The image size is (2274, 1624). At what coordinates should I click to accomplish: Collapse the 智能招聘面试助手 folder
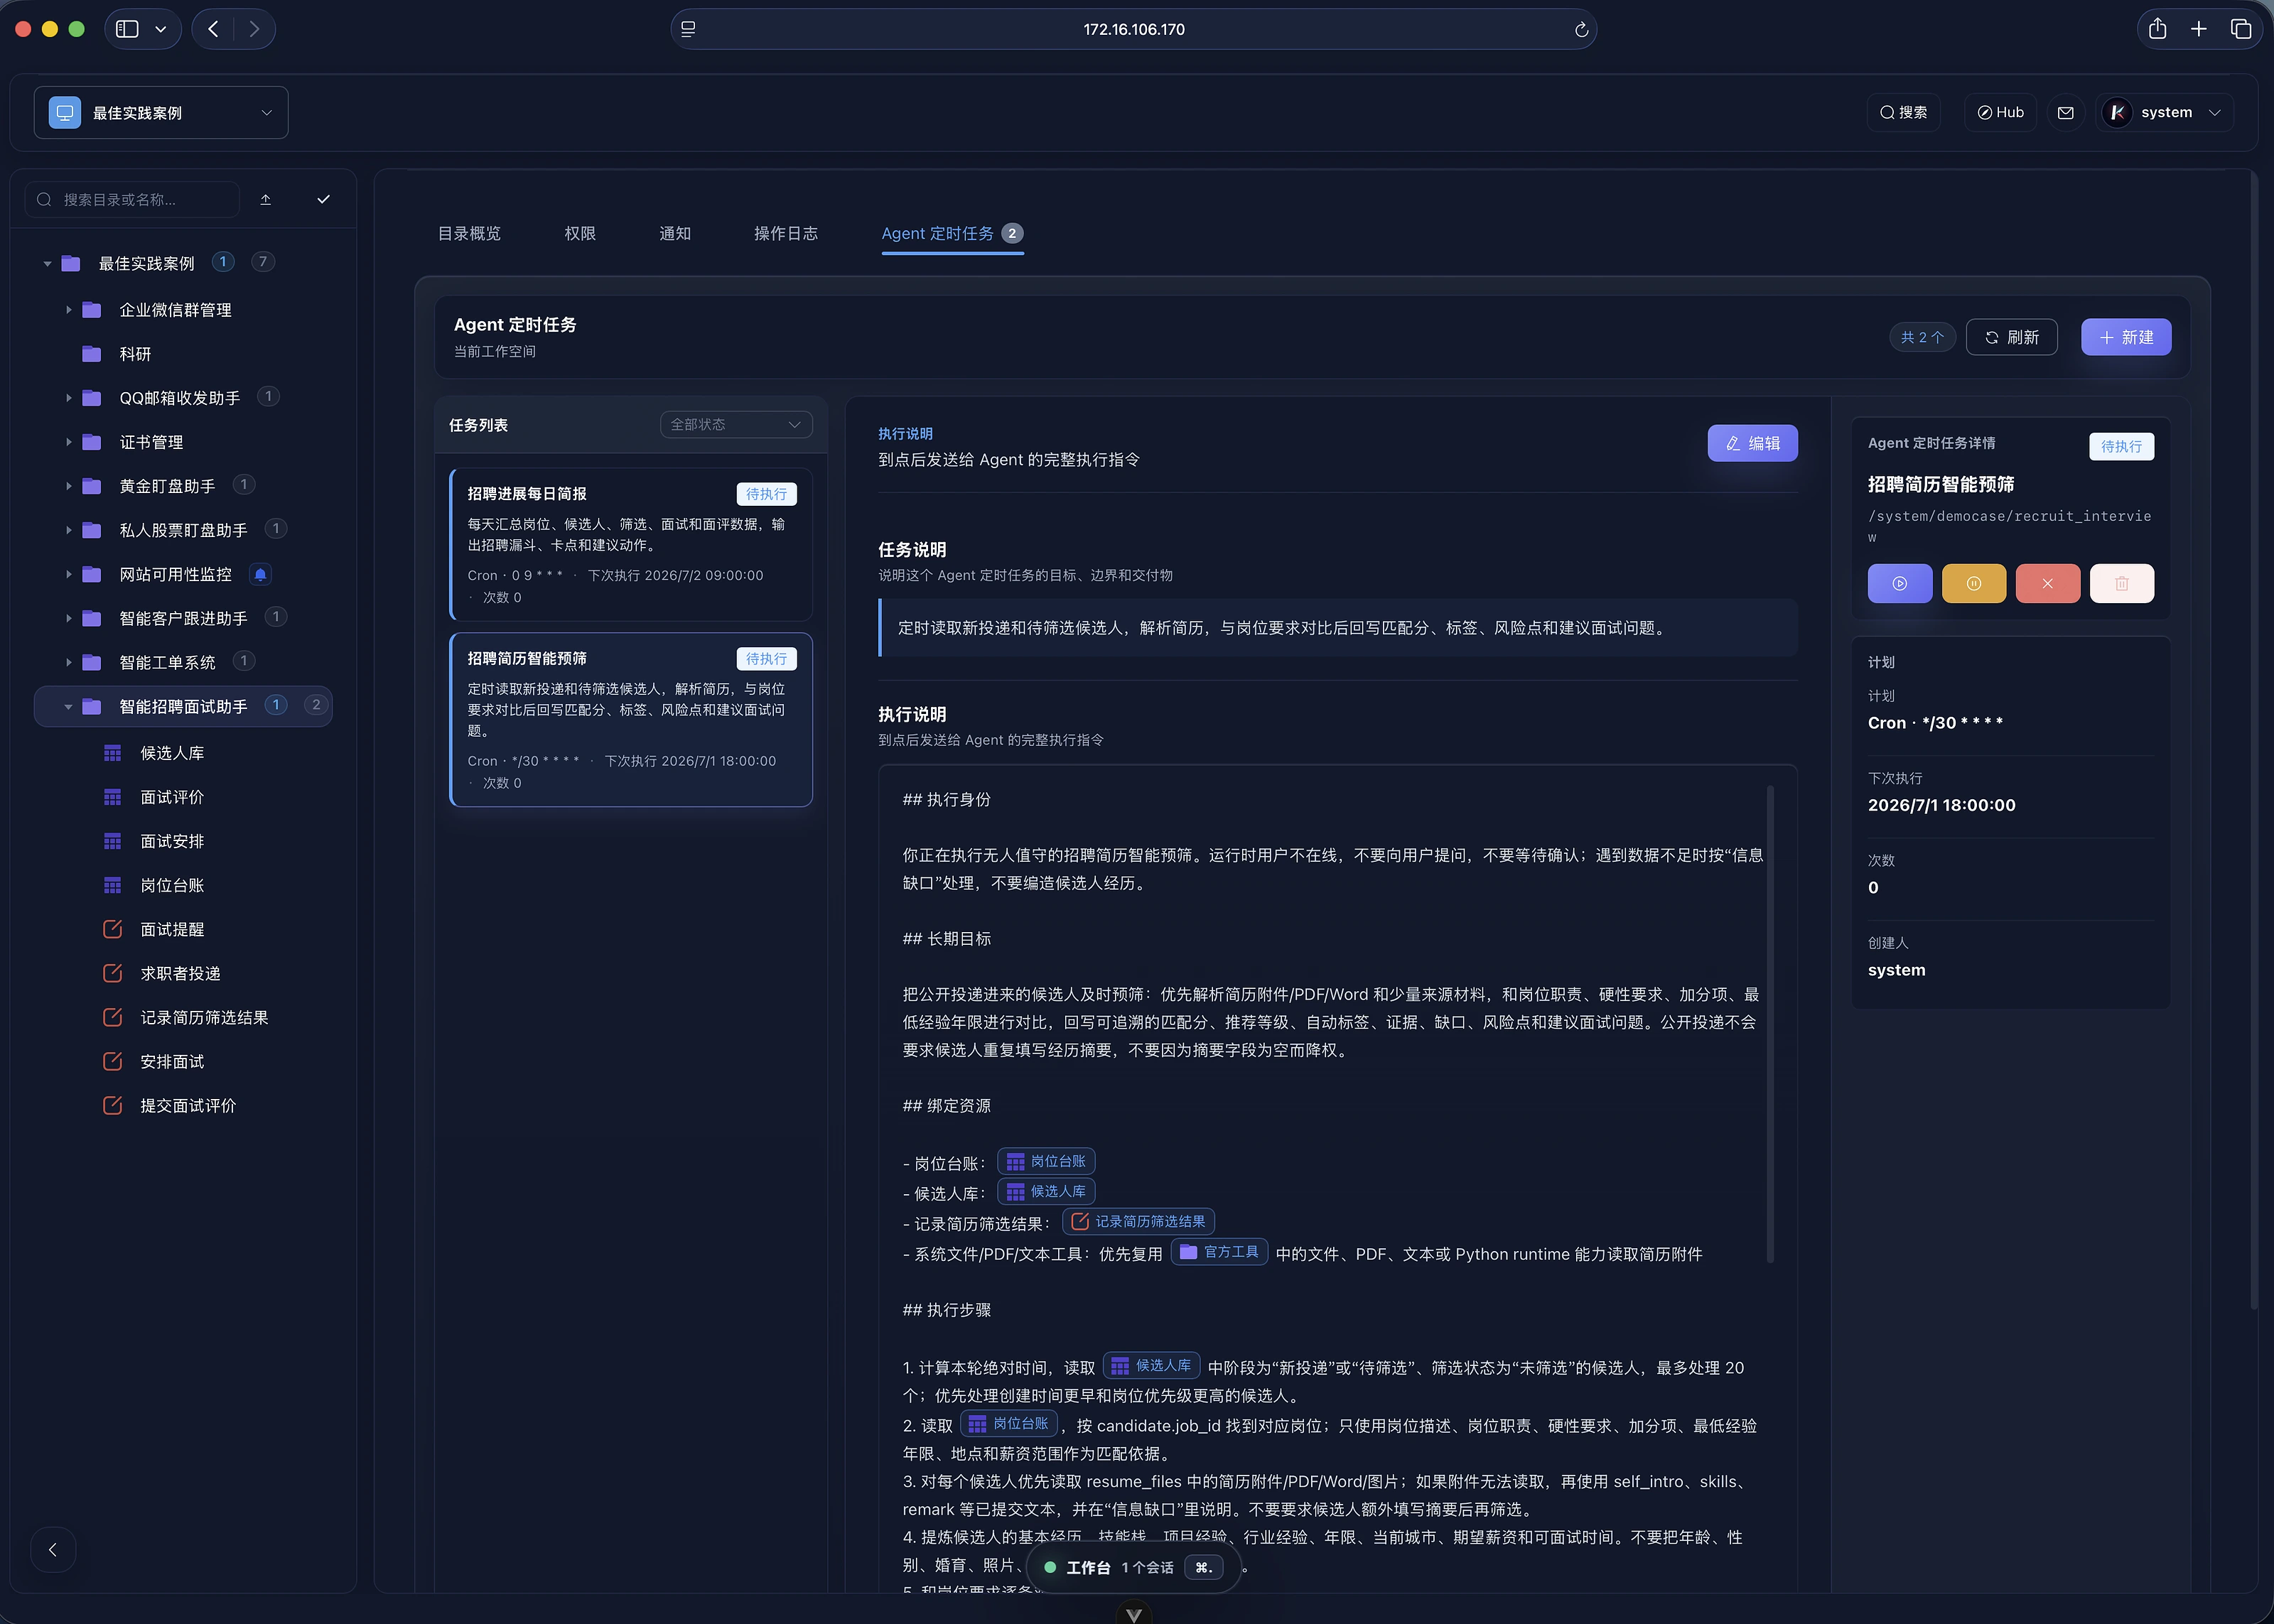pyautogui.click(x=68, y=706)
